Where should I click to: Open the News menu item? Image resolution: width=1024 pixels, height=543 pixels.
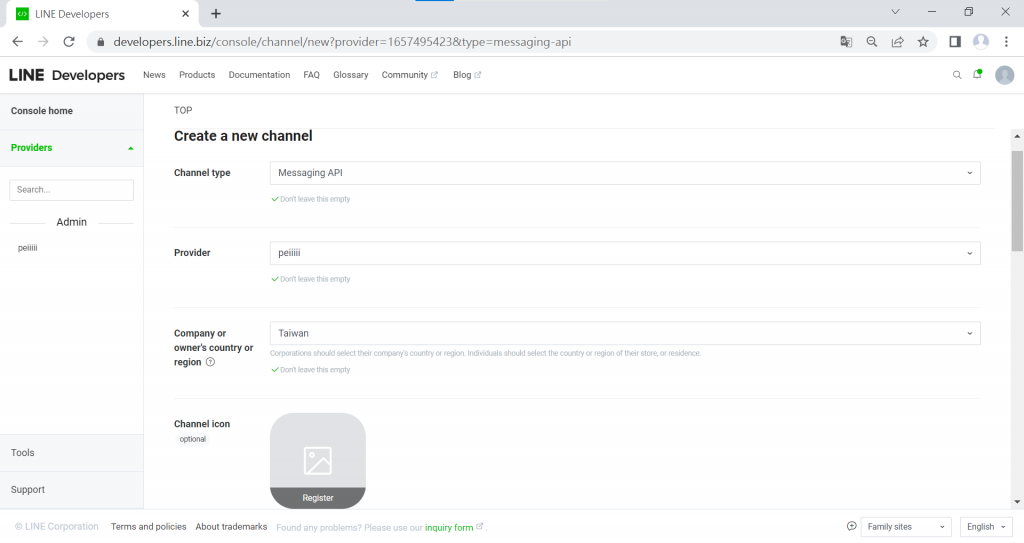pos(154,75)
